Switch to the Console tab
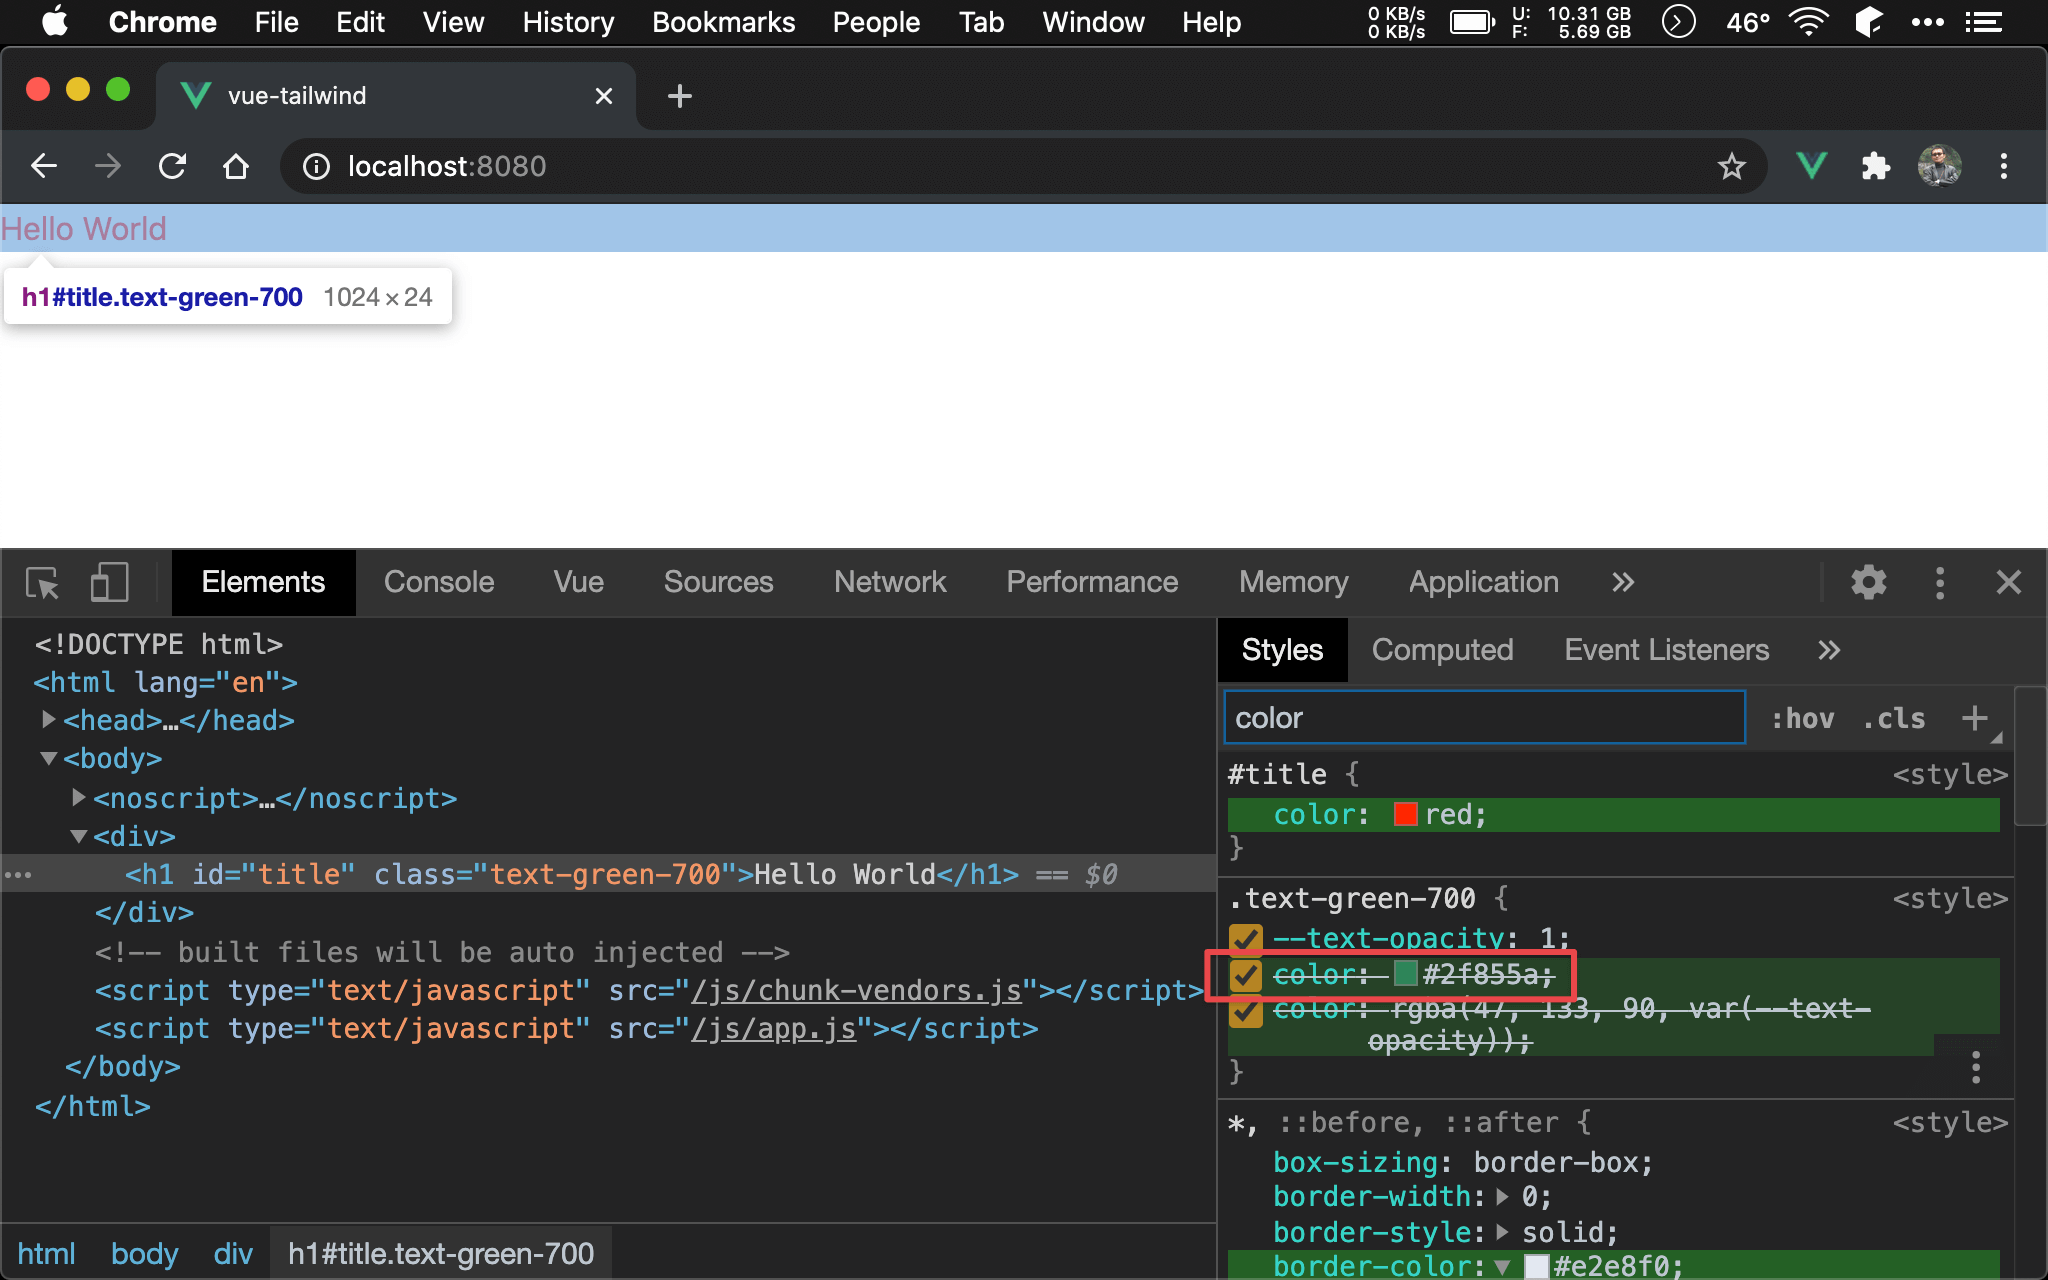 pyautogui.click(x=439, y=582)
